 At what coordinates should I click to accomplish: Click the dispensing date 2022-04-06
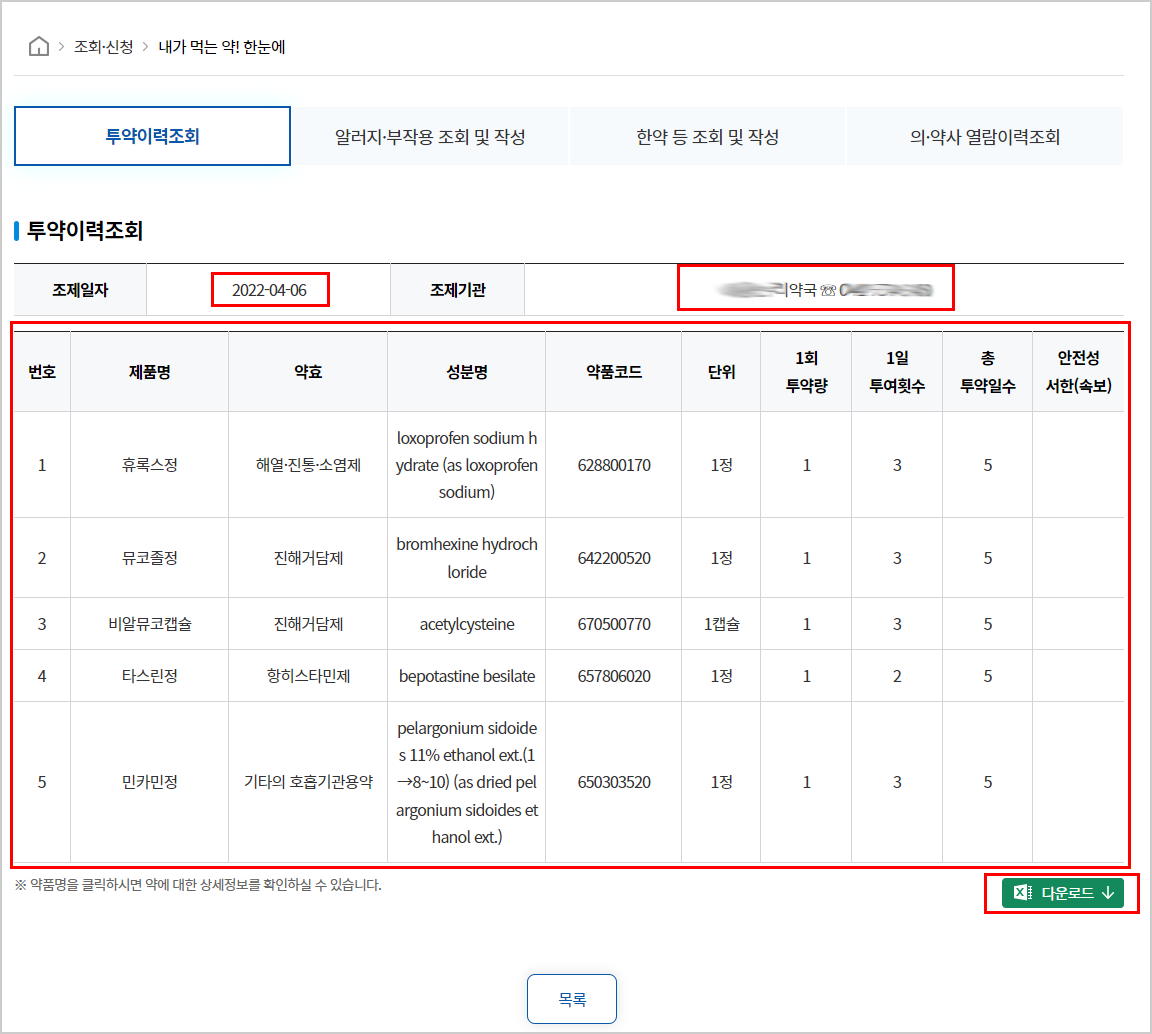click(270, 288)
